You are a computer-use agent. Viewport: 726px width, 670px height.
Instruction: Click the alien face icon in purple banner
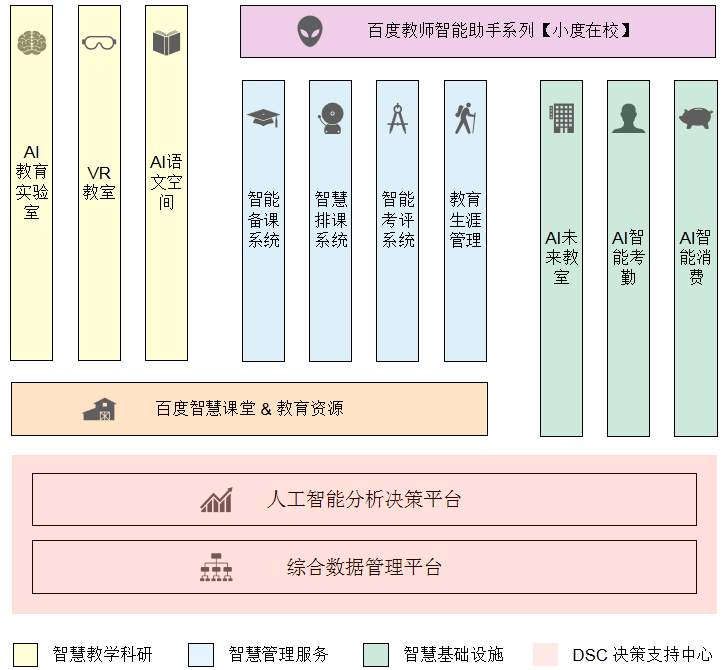point(310,31)
